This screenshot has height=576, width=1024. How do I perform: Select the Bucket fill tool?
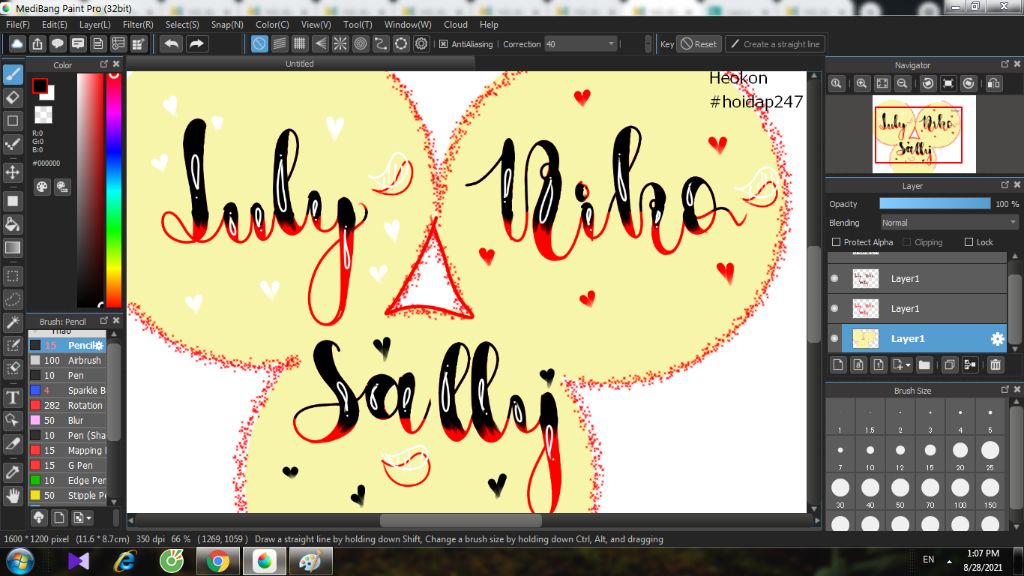(x=12, y=225)
